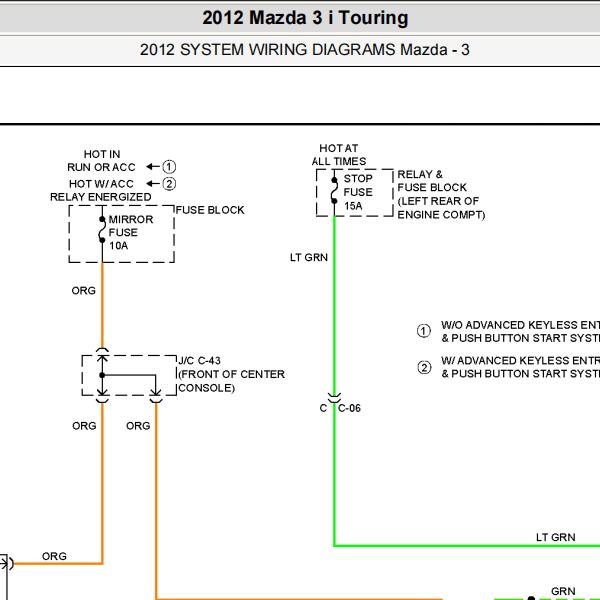Click the "HOT IN RUN OR ACC" label

[101, 161]
